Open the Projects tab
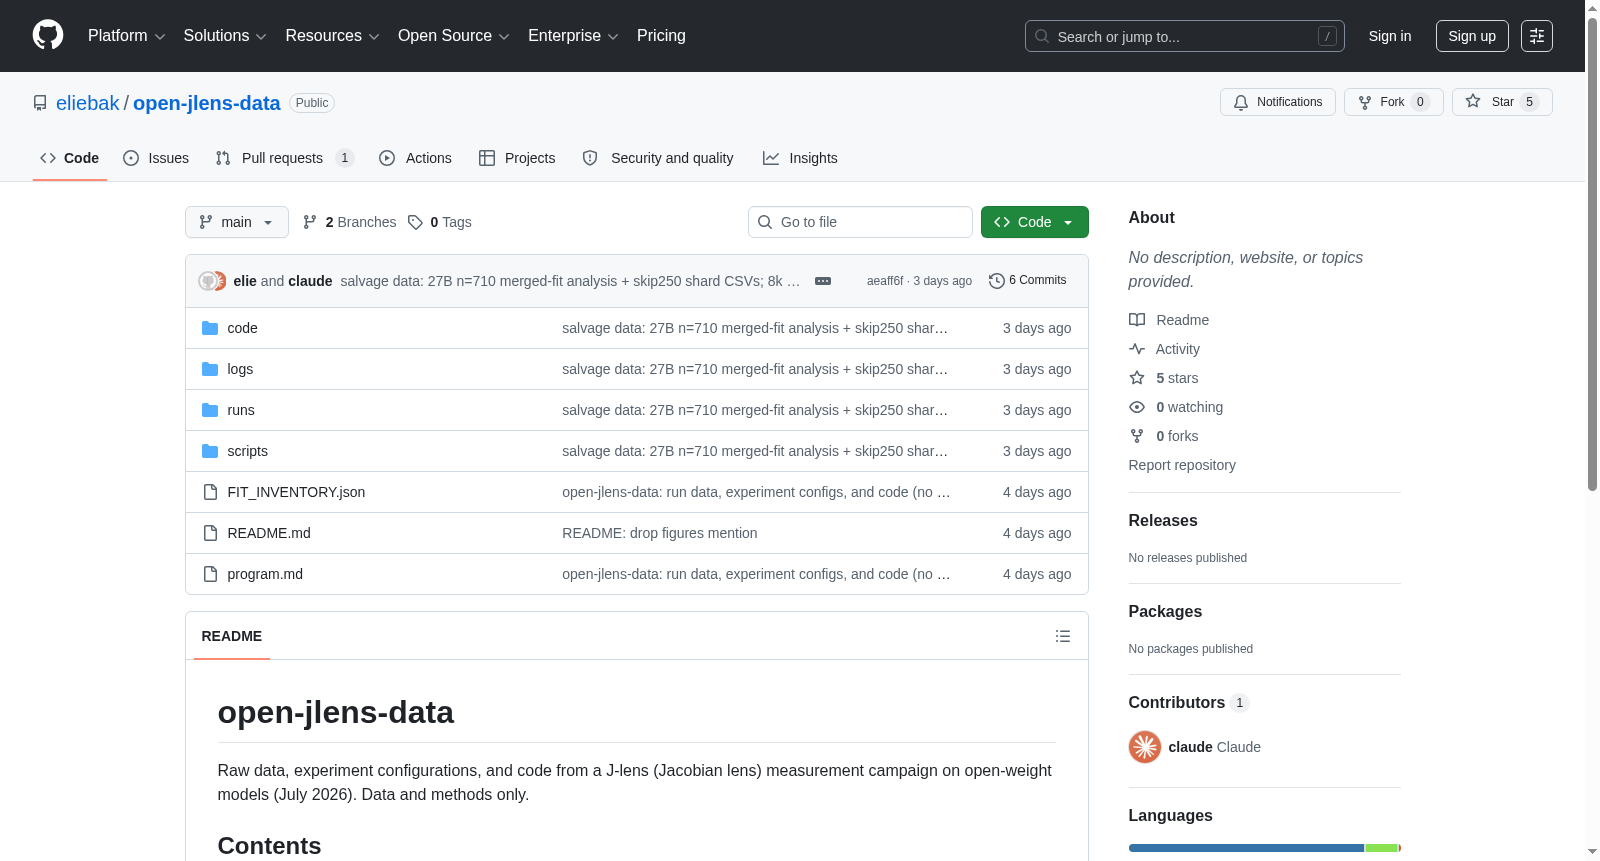 pos(517,158)
